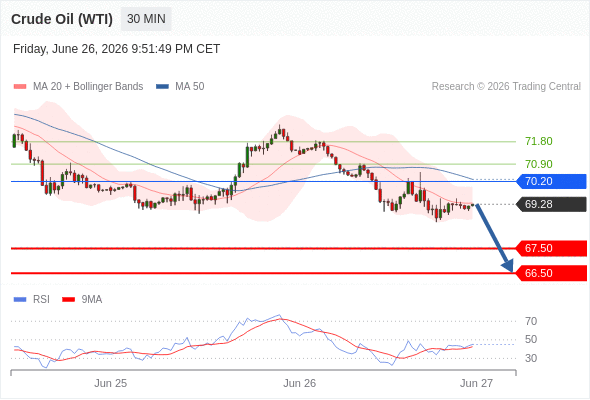This screenshot has width=590, height=400.
Task: Click the RSI 50 axis label
Action: click(531, 339)
